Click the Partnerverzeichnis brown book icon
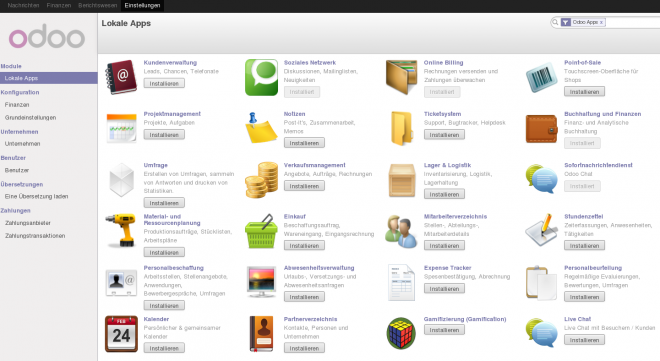The height and width of the screenshot is (361, 660). [x=261, y=334]
